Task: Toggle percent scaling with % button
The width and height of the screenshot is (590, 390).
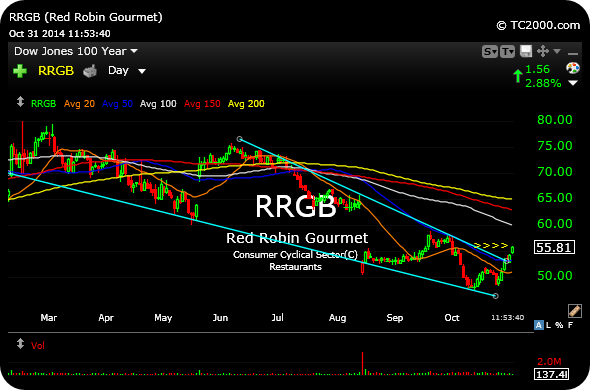Action: click(x=559, y=325)
